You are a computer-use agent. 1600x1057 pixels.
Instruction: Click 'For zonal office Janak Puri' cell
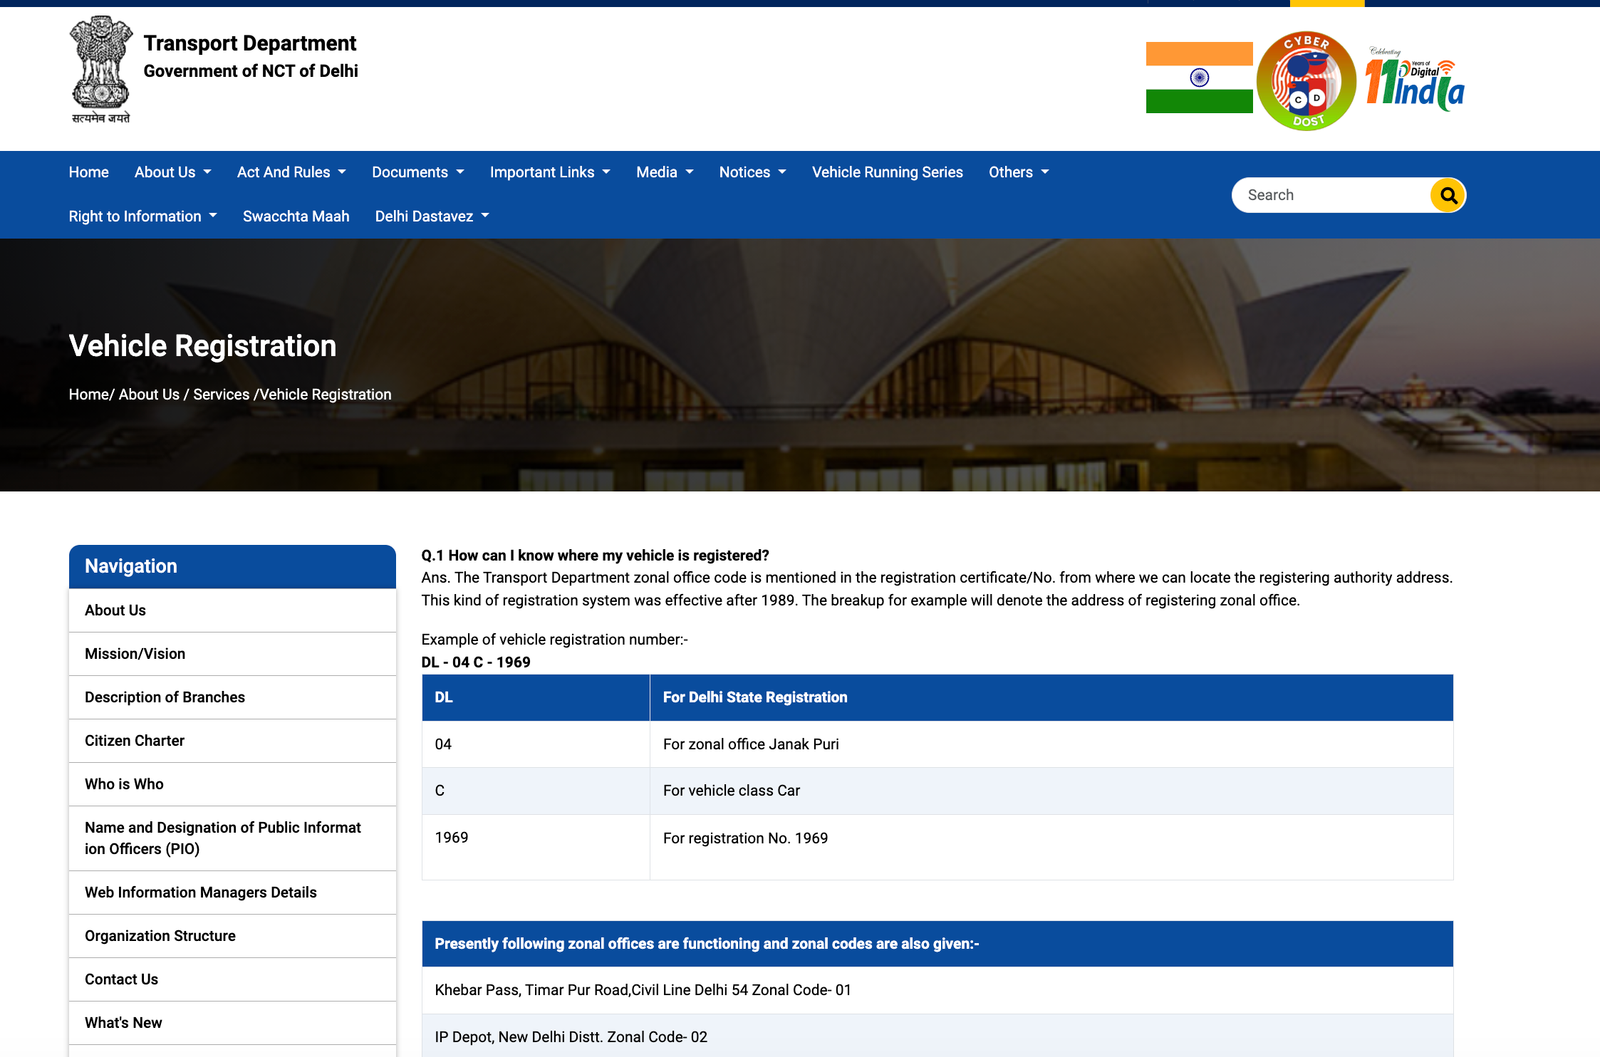(x=1051, y=744)
